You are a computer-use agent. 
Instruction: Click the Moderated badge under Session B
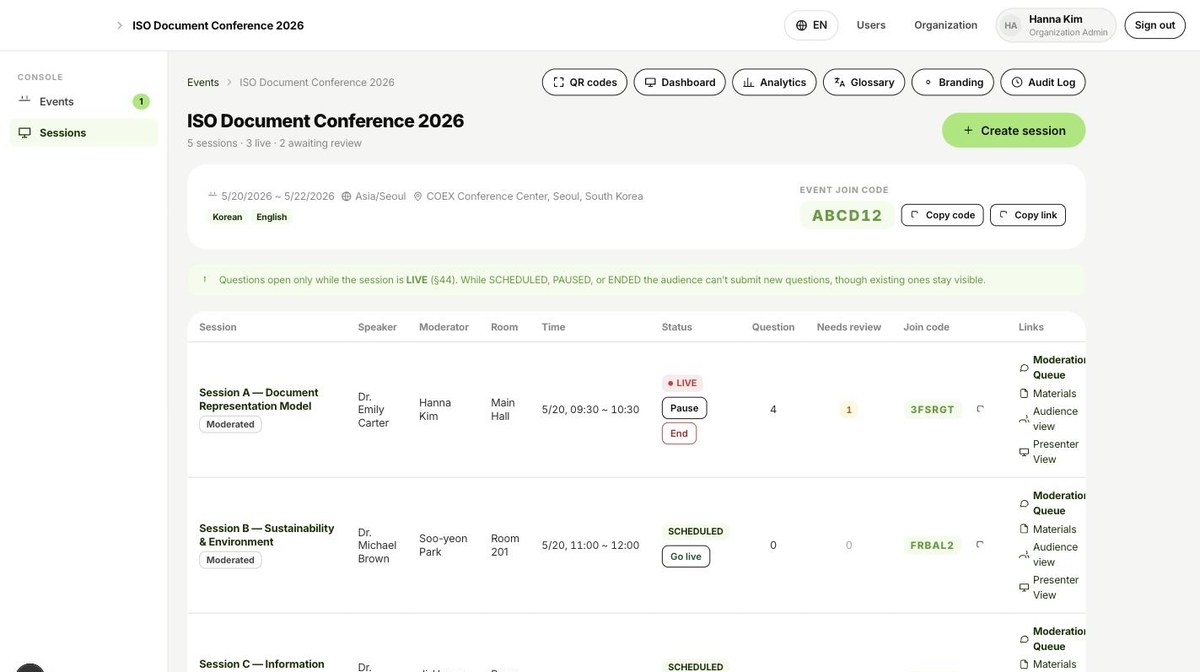[230, 560]
